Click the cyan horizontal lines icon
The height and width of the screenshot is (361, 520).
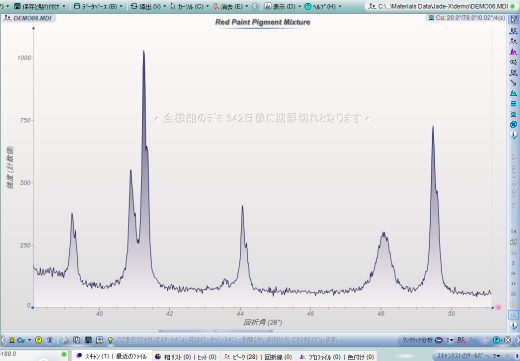[x=513, y=104]
